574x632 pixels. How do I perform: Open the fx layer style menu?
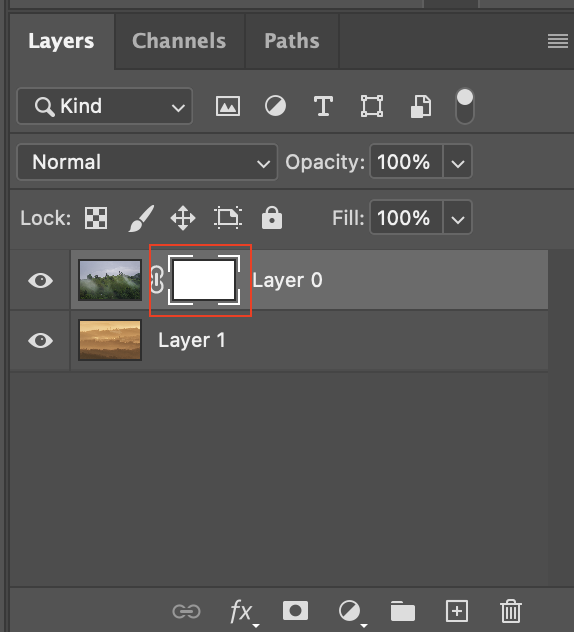click(243, 612)
